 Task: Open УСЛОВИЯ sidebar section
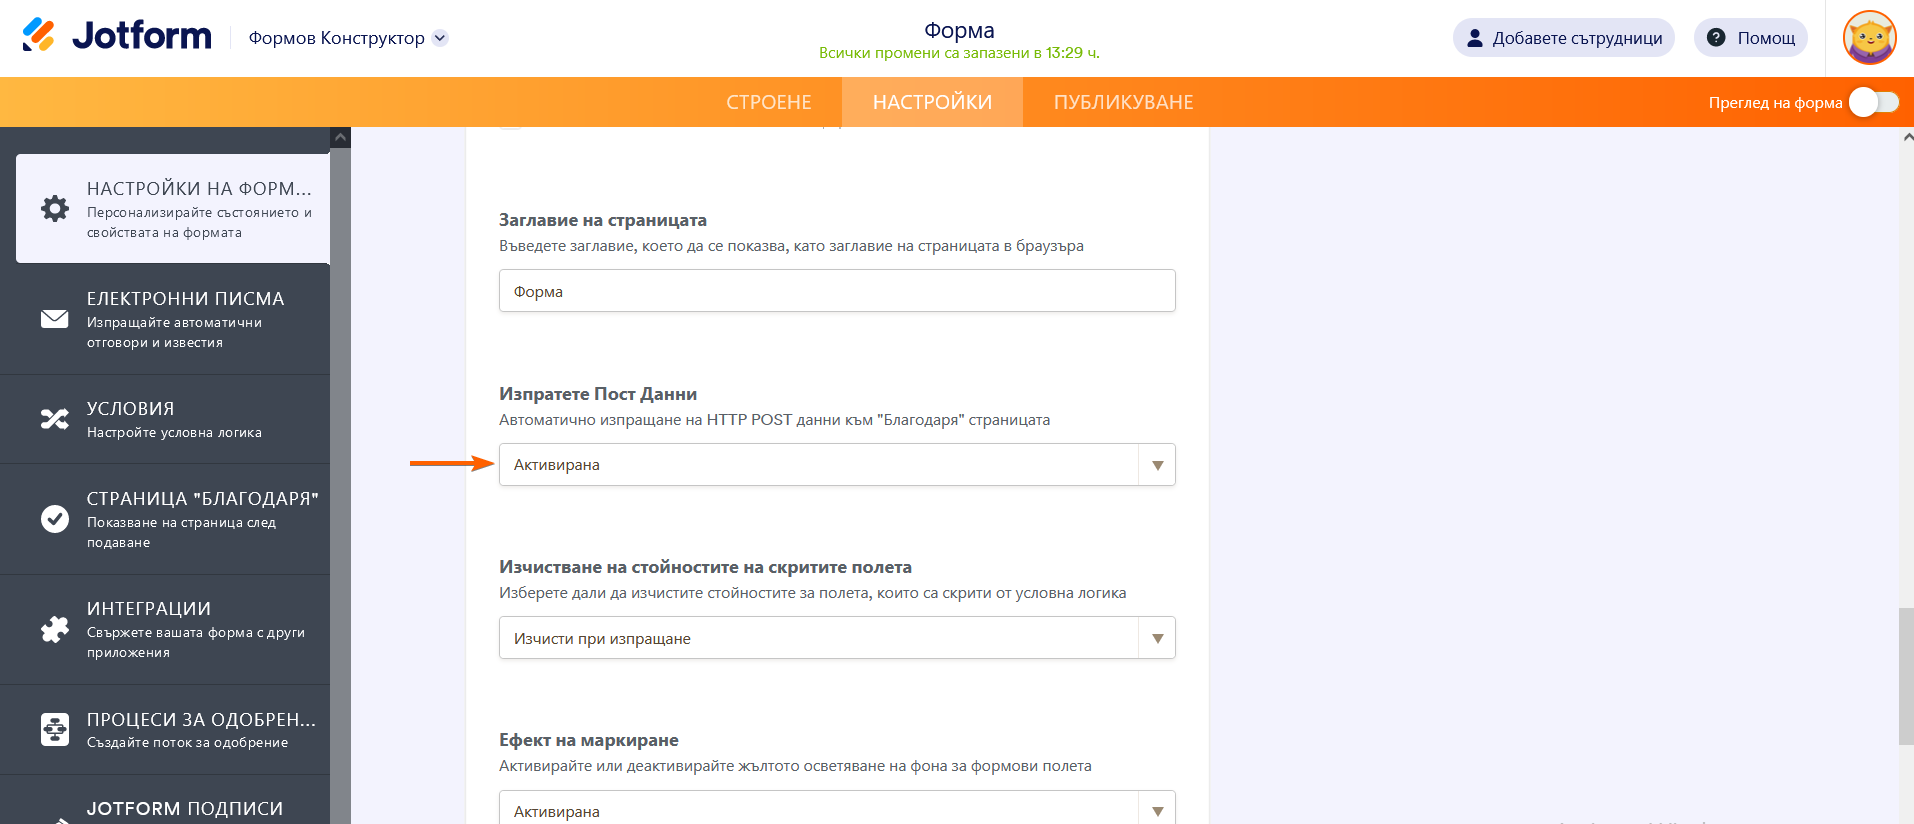(165, 419)
